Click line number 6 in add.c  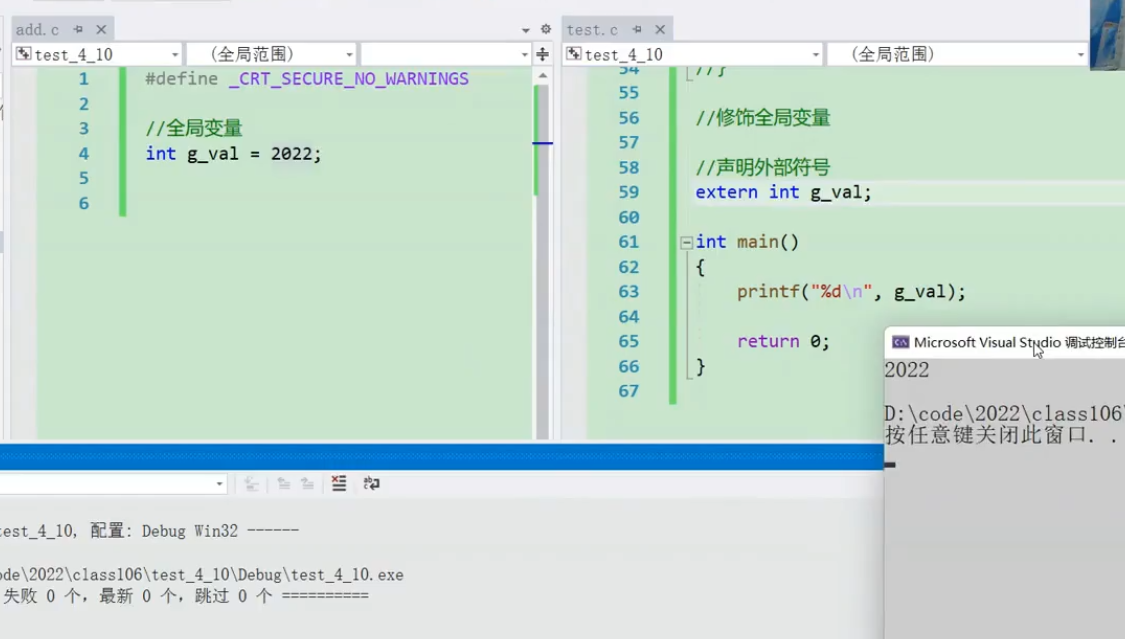coord(84,204)
